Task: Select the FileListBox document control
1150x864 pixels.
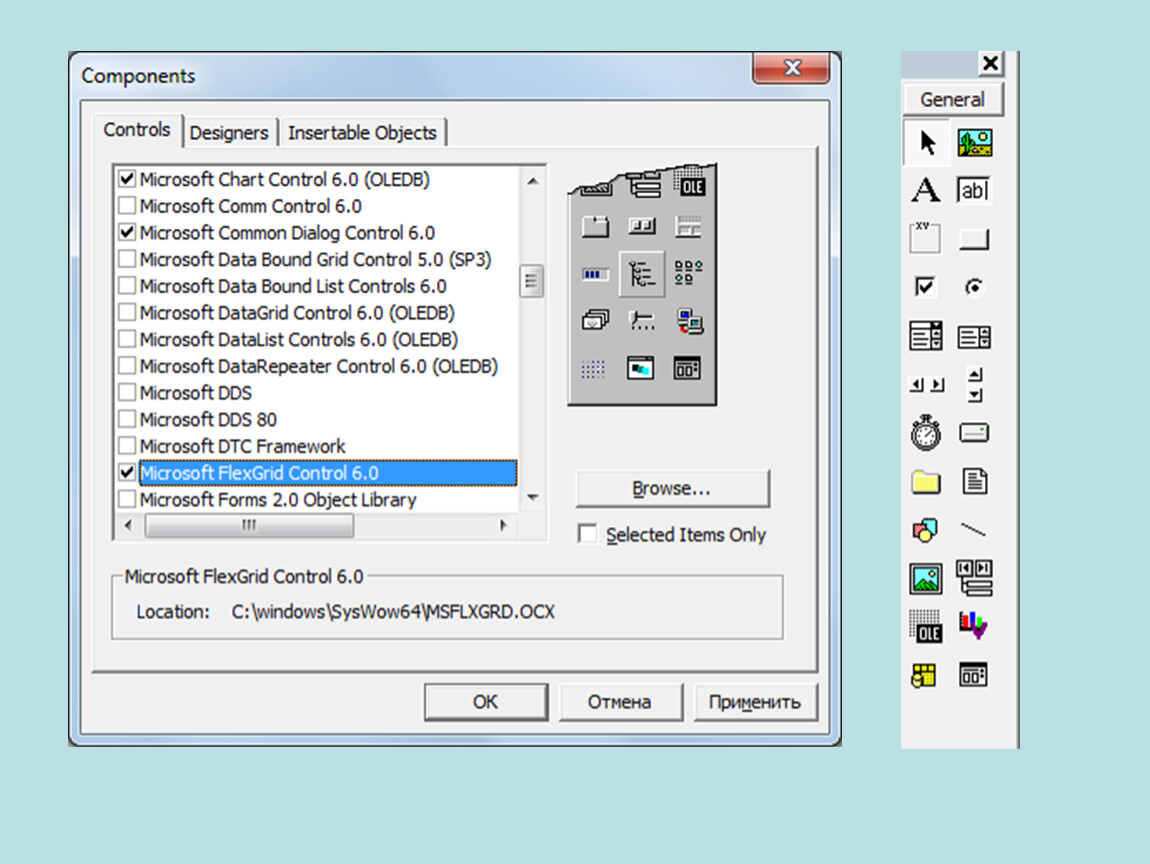Action: pyautogui.click(x=975, y=481)
